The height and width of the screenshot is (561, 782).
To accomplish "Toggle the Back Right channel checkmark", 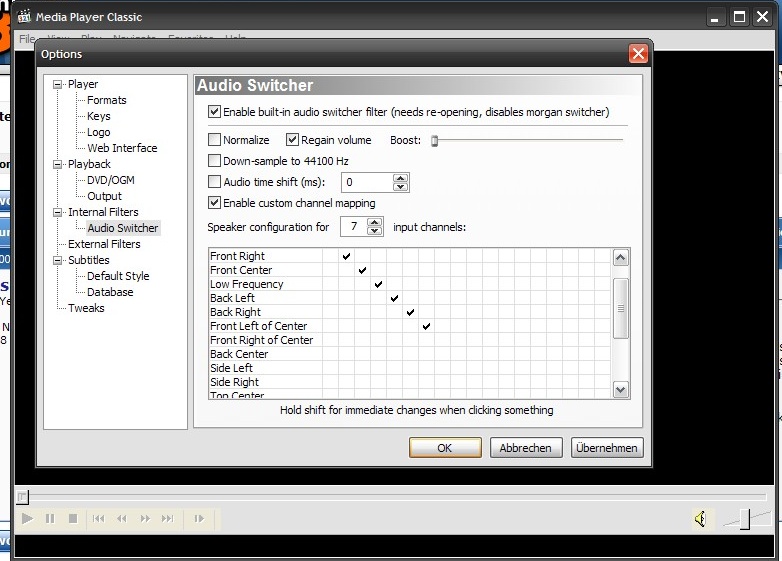I will [x=410, y=312].
